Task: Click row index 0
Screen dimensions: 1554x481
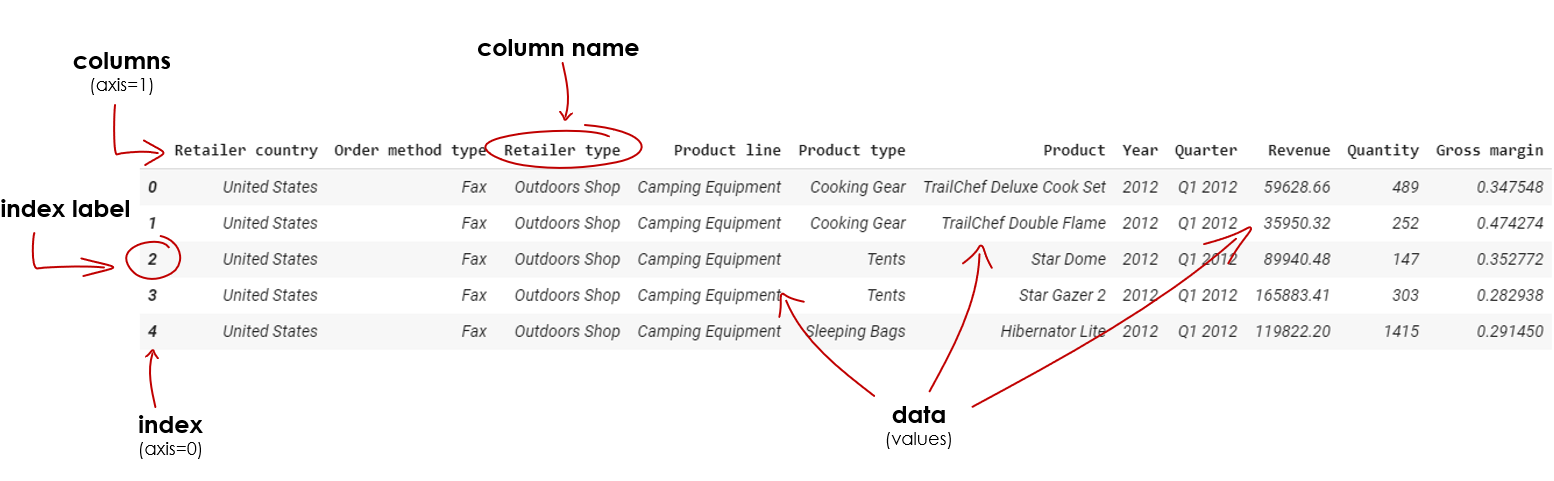Action: point(153,187)
